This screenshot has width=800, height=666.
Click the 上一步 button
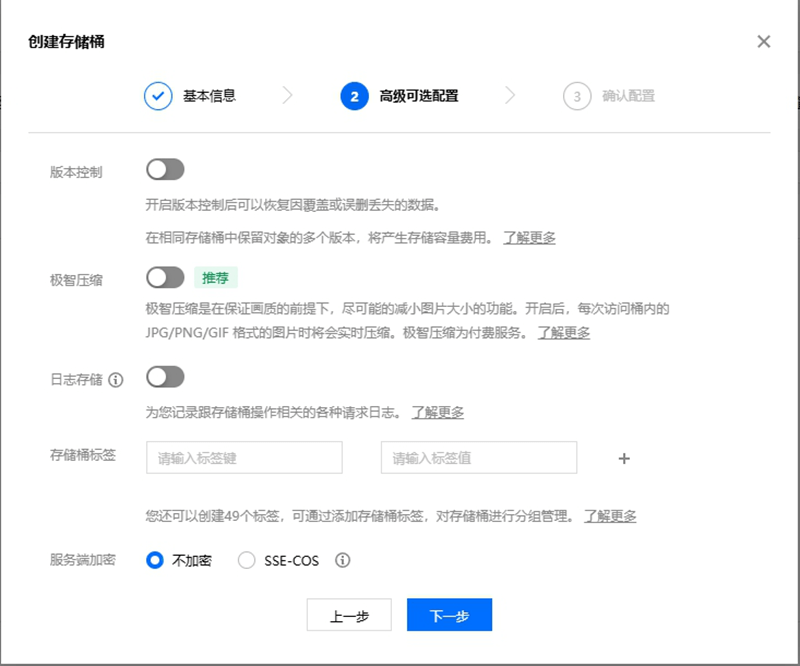(x=349, y=615)
